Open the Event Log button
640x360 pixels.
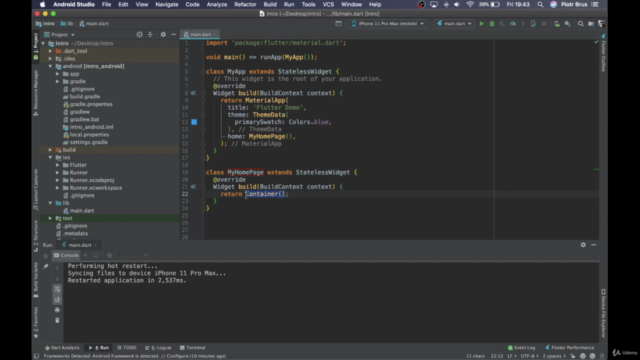coord(521,348)
